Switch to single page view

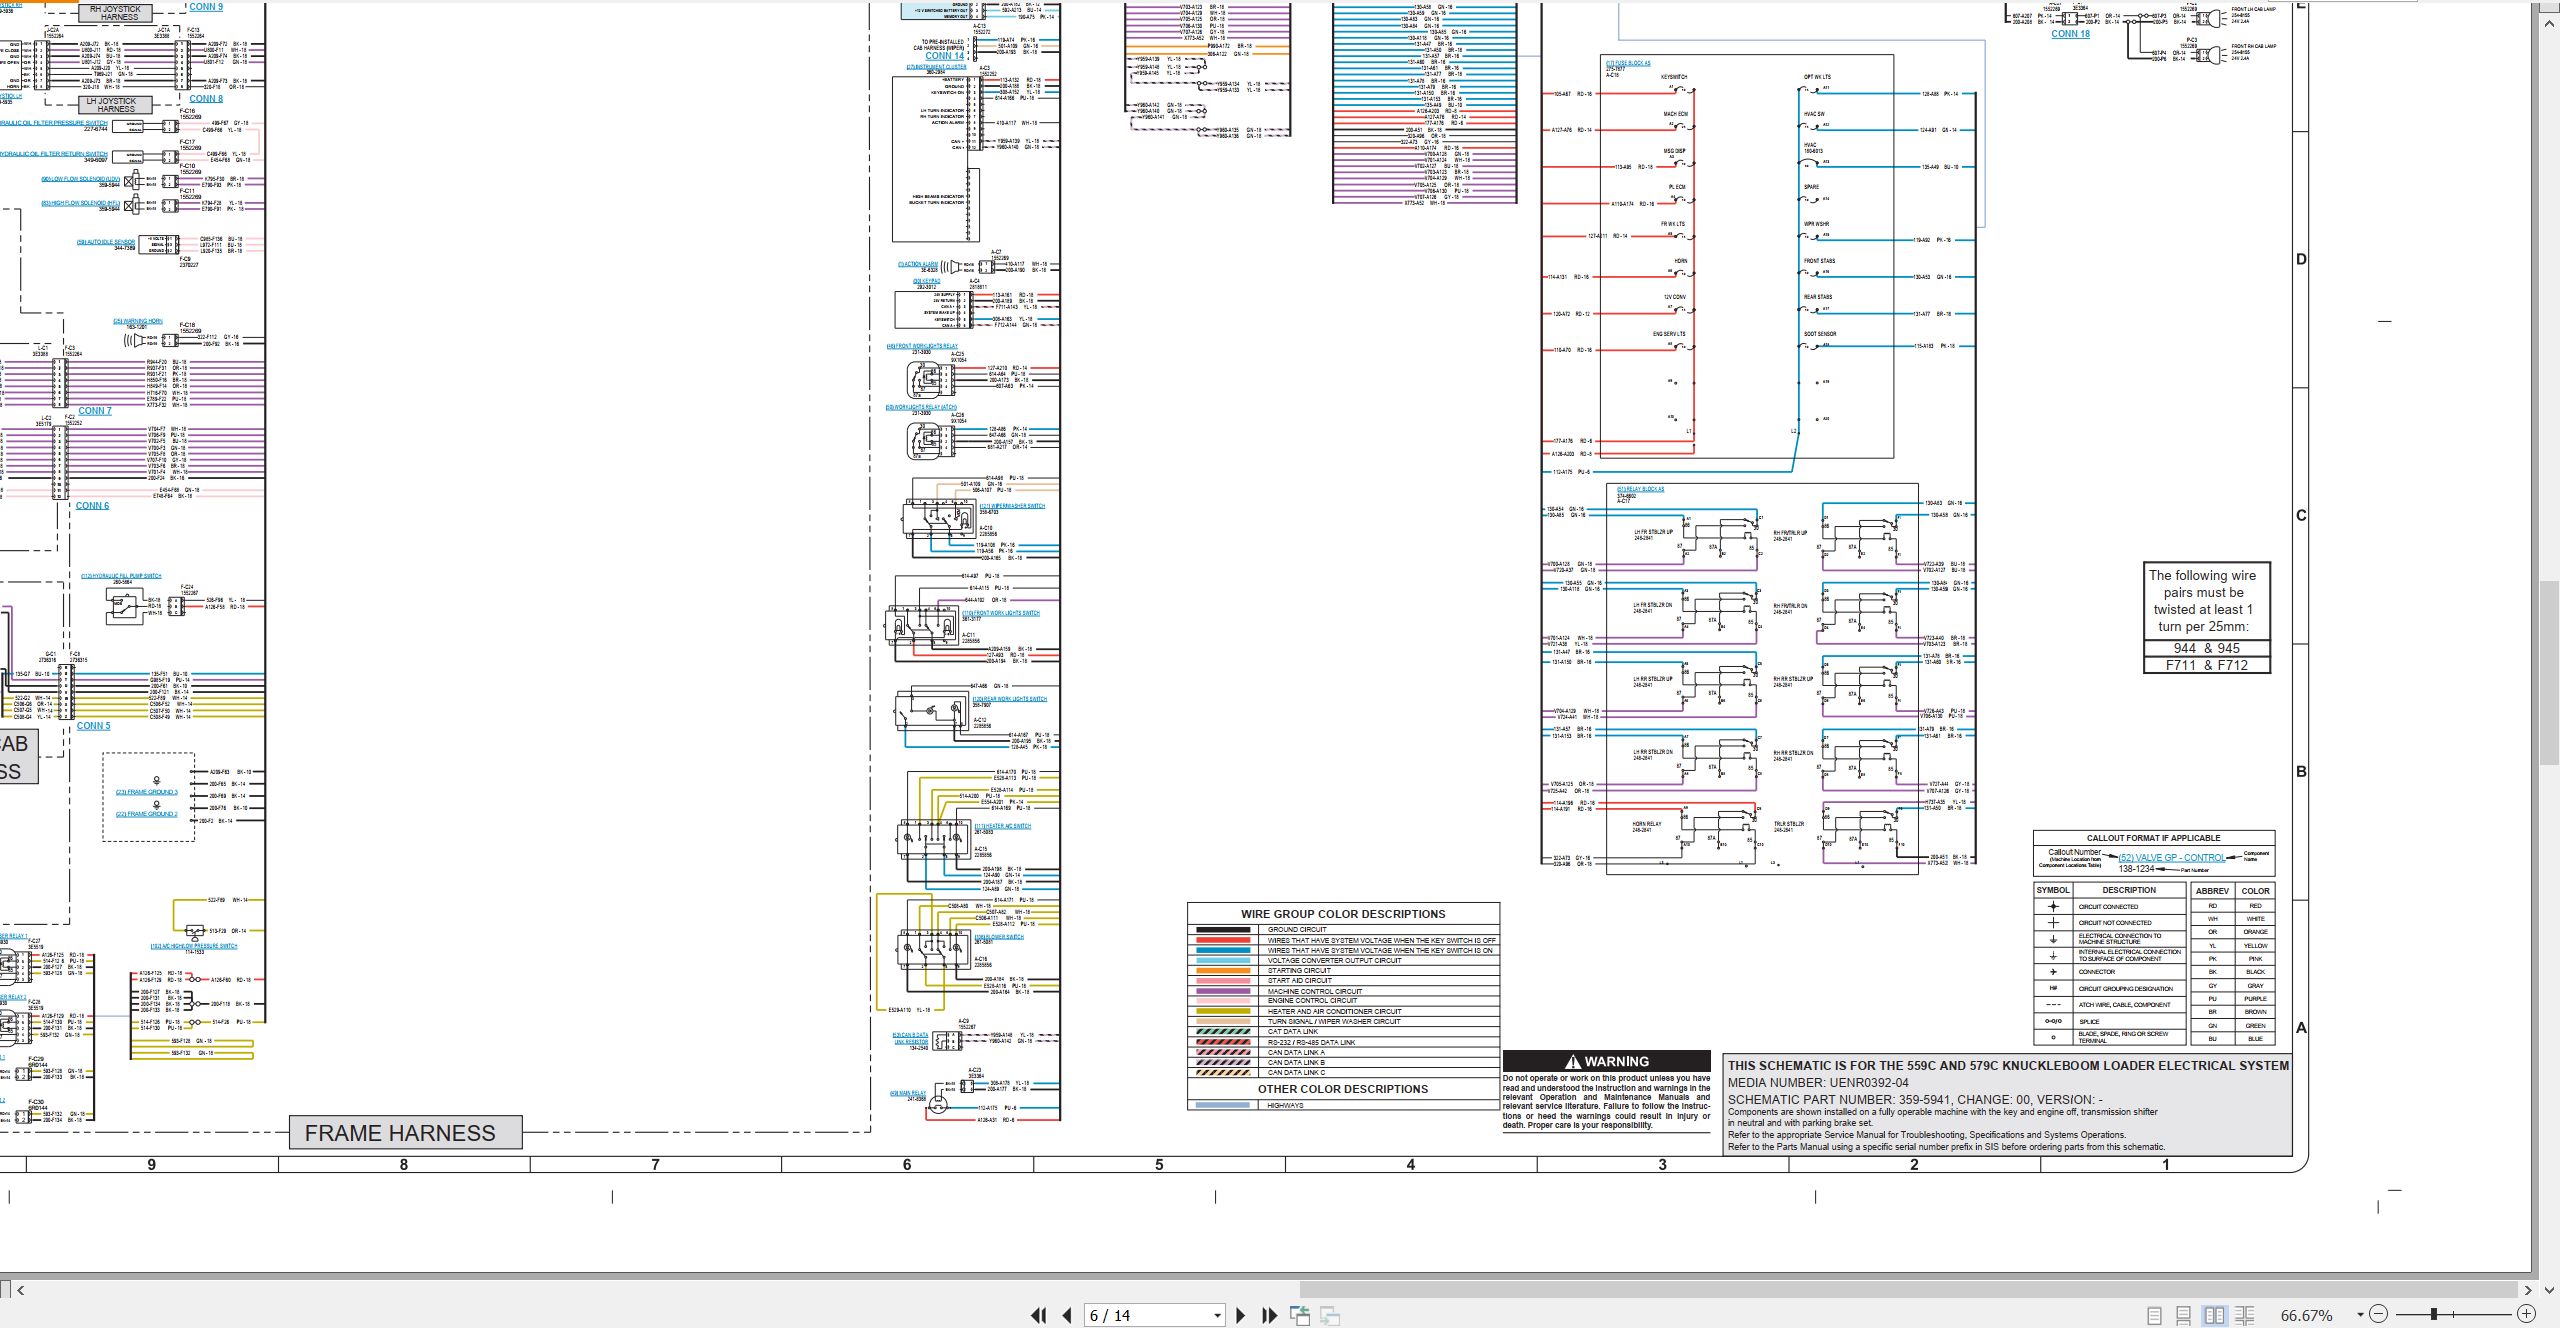(2155, 1316)
